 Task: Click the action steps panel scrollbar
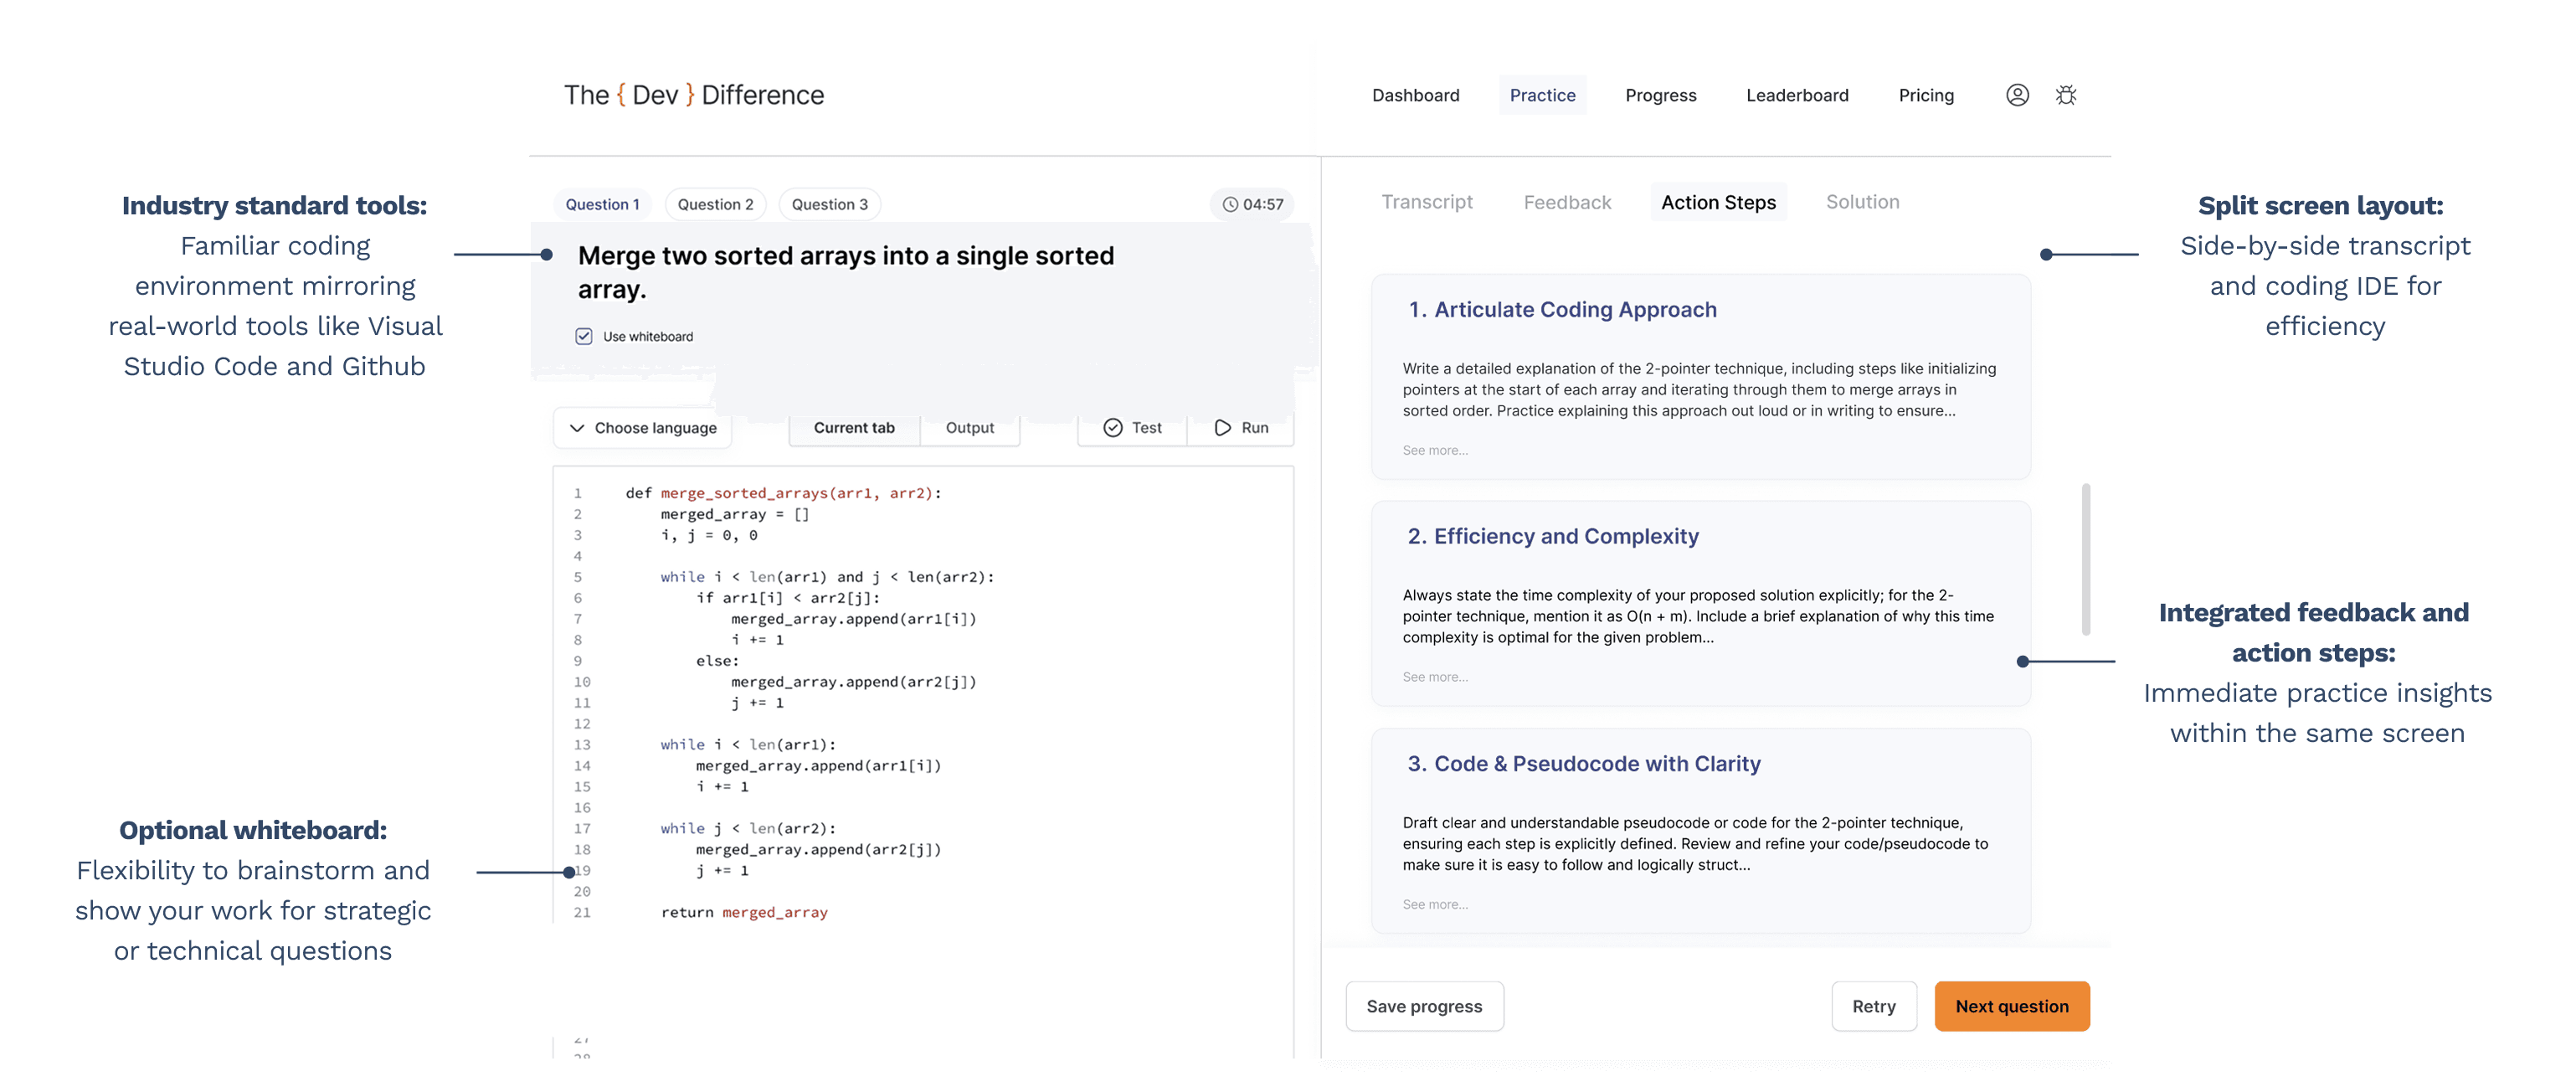click(2086, 560)
